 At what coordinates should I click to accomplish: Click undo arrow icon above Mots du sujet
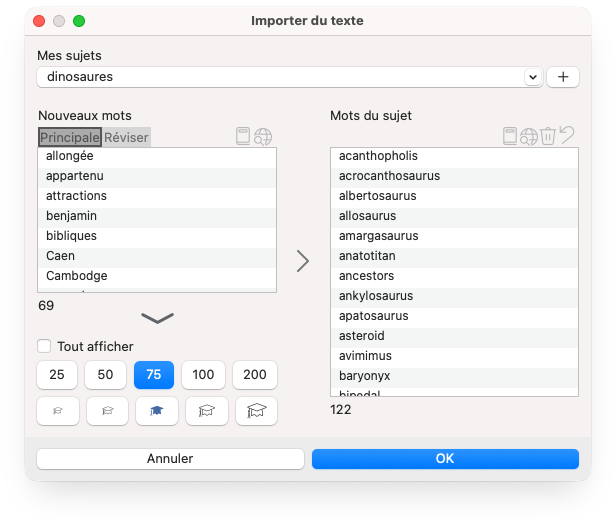click(x=567, y=136)
